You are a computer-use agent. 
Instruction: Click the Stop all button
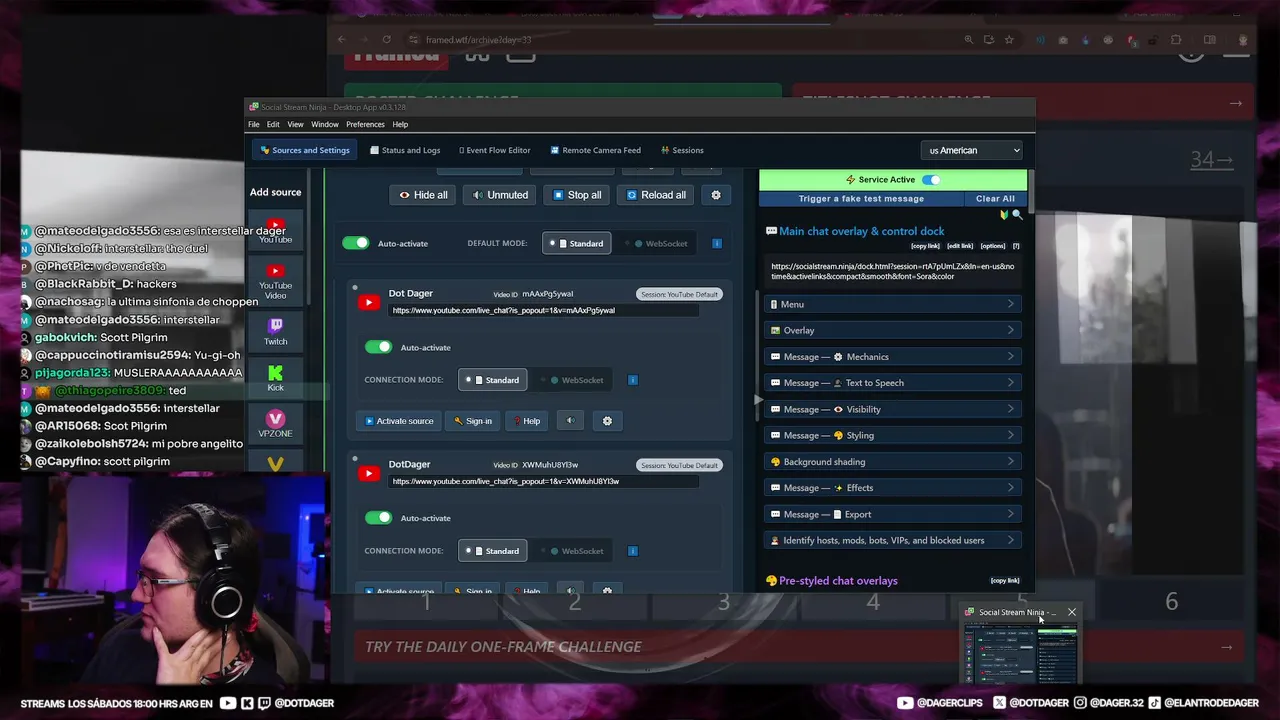tap(577, 195)
